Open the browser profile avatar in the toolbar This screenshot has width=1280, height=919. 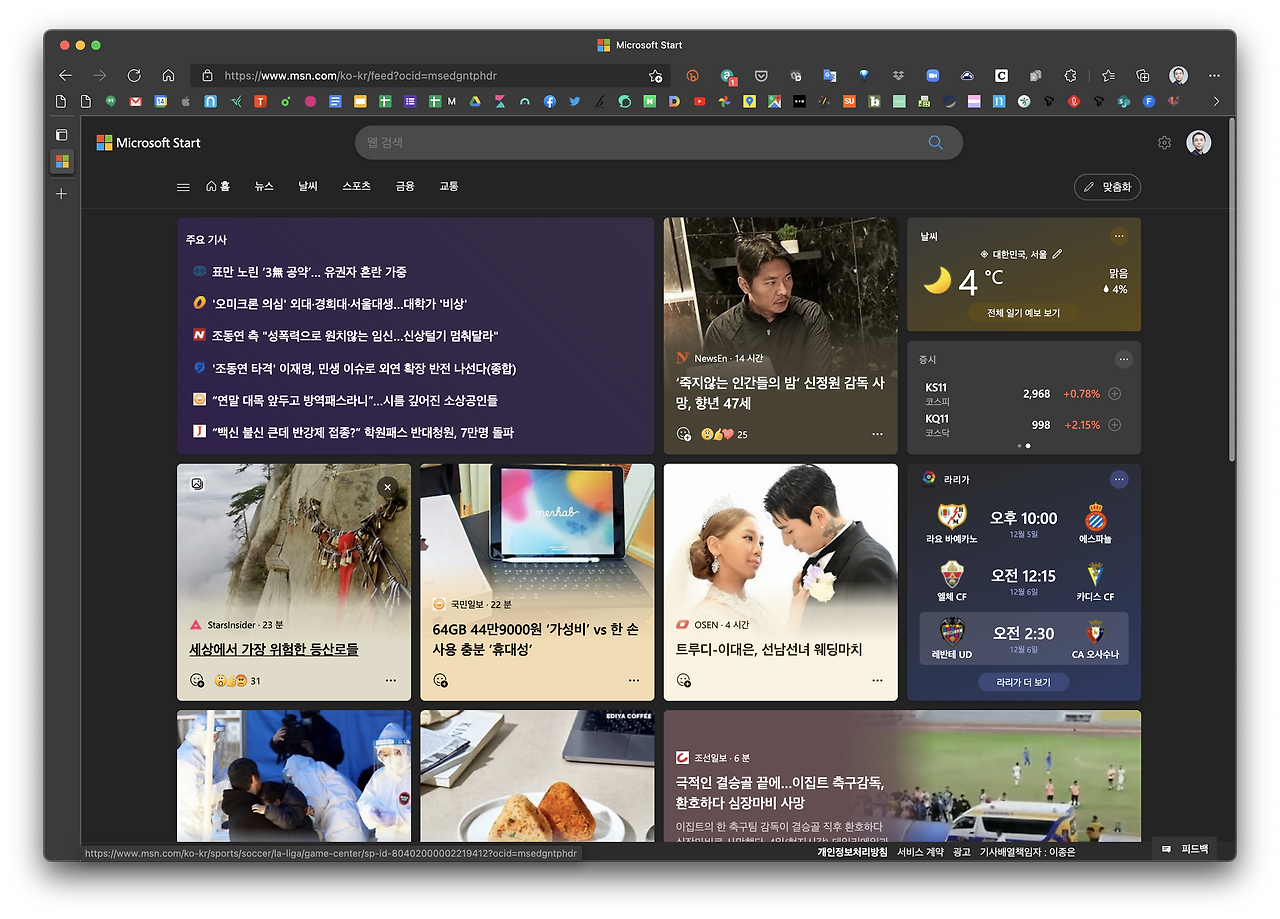click(x=1179, y=75)
